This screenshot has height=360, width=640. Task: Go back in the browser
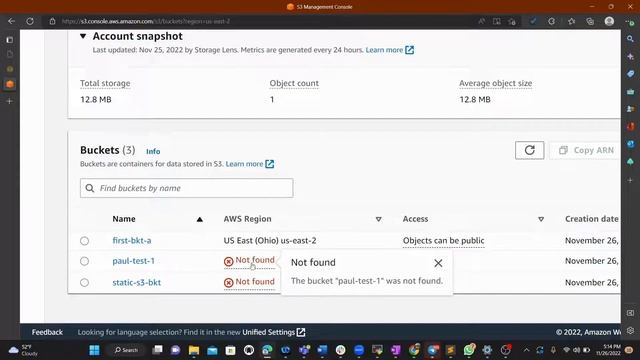point(11,21)
